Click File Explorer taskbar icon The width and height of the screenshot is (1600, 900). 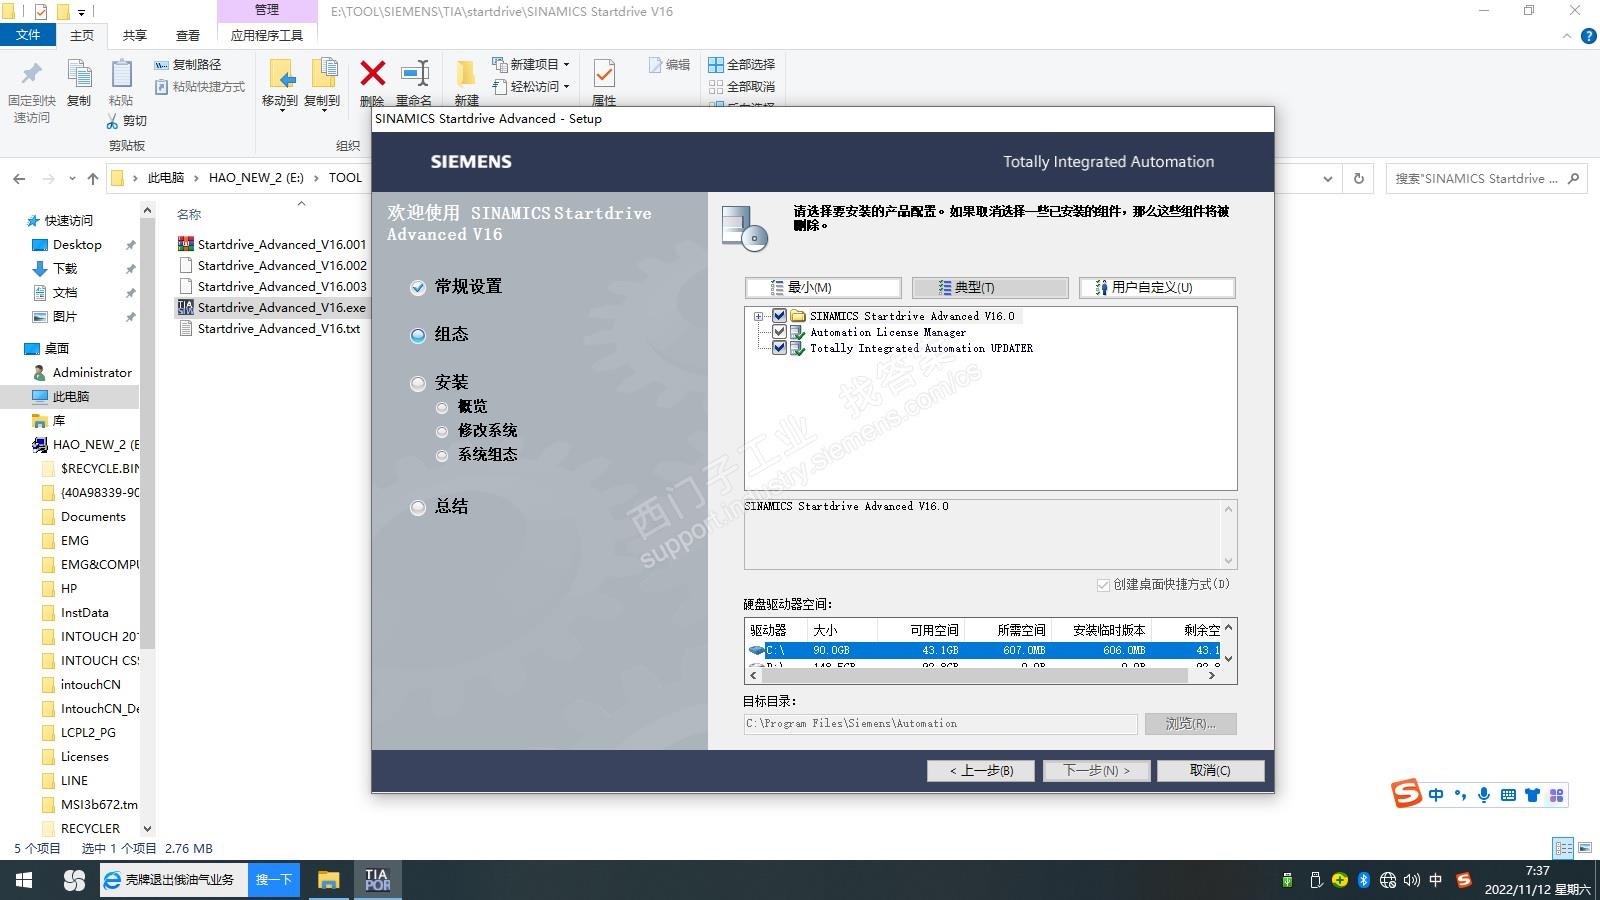[328, 880]
